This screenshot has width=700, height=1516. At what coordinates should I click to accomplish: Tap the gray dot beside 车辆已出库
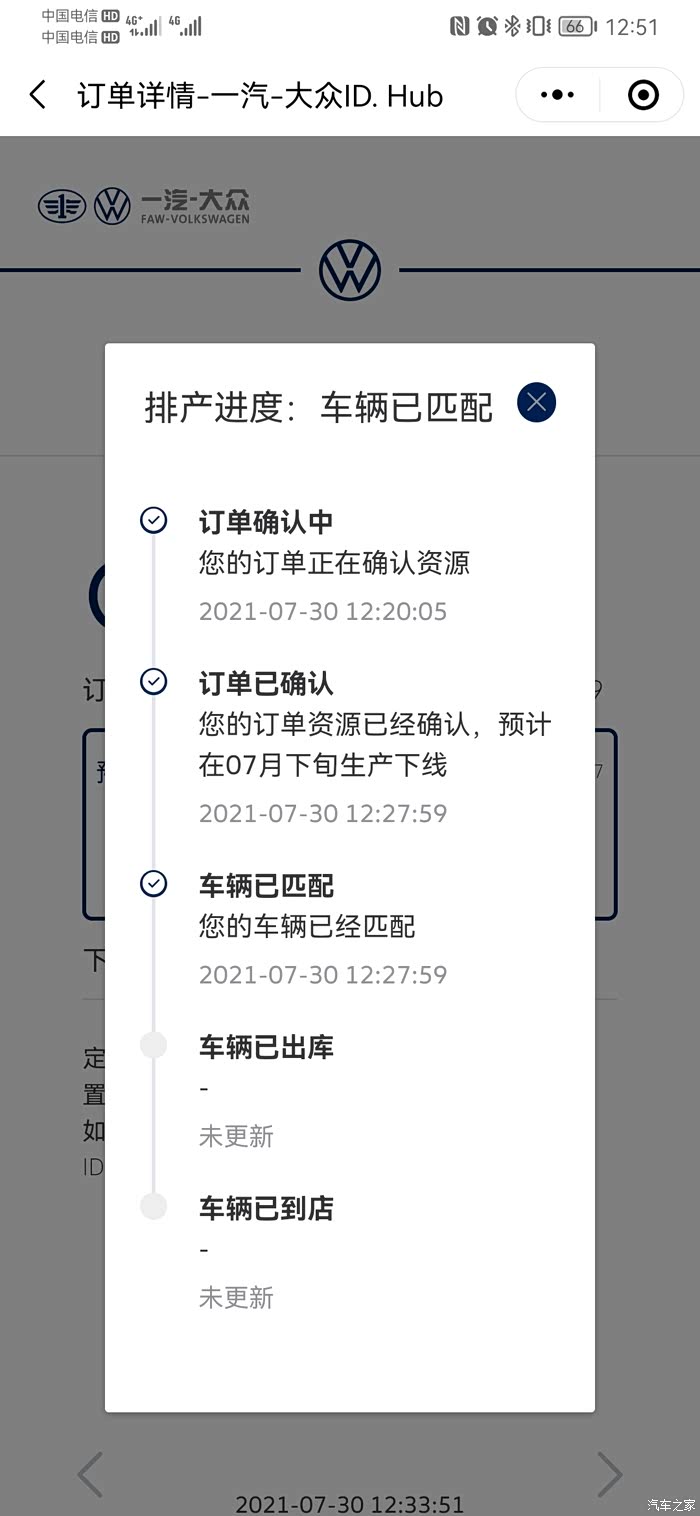[153, 1046]
